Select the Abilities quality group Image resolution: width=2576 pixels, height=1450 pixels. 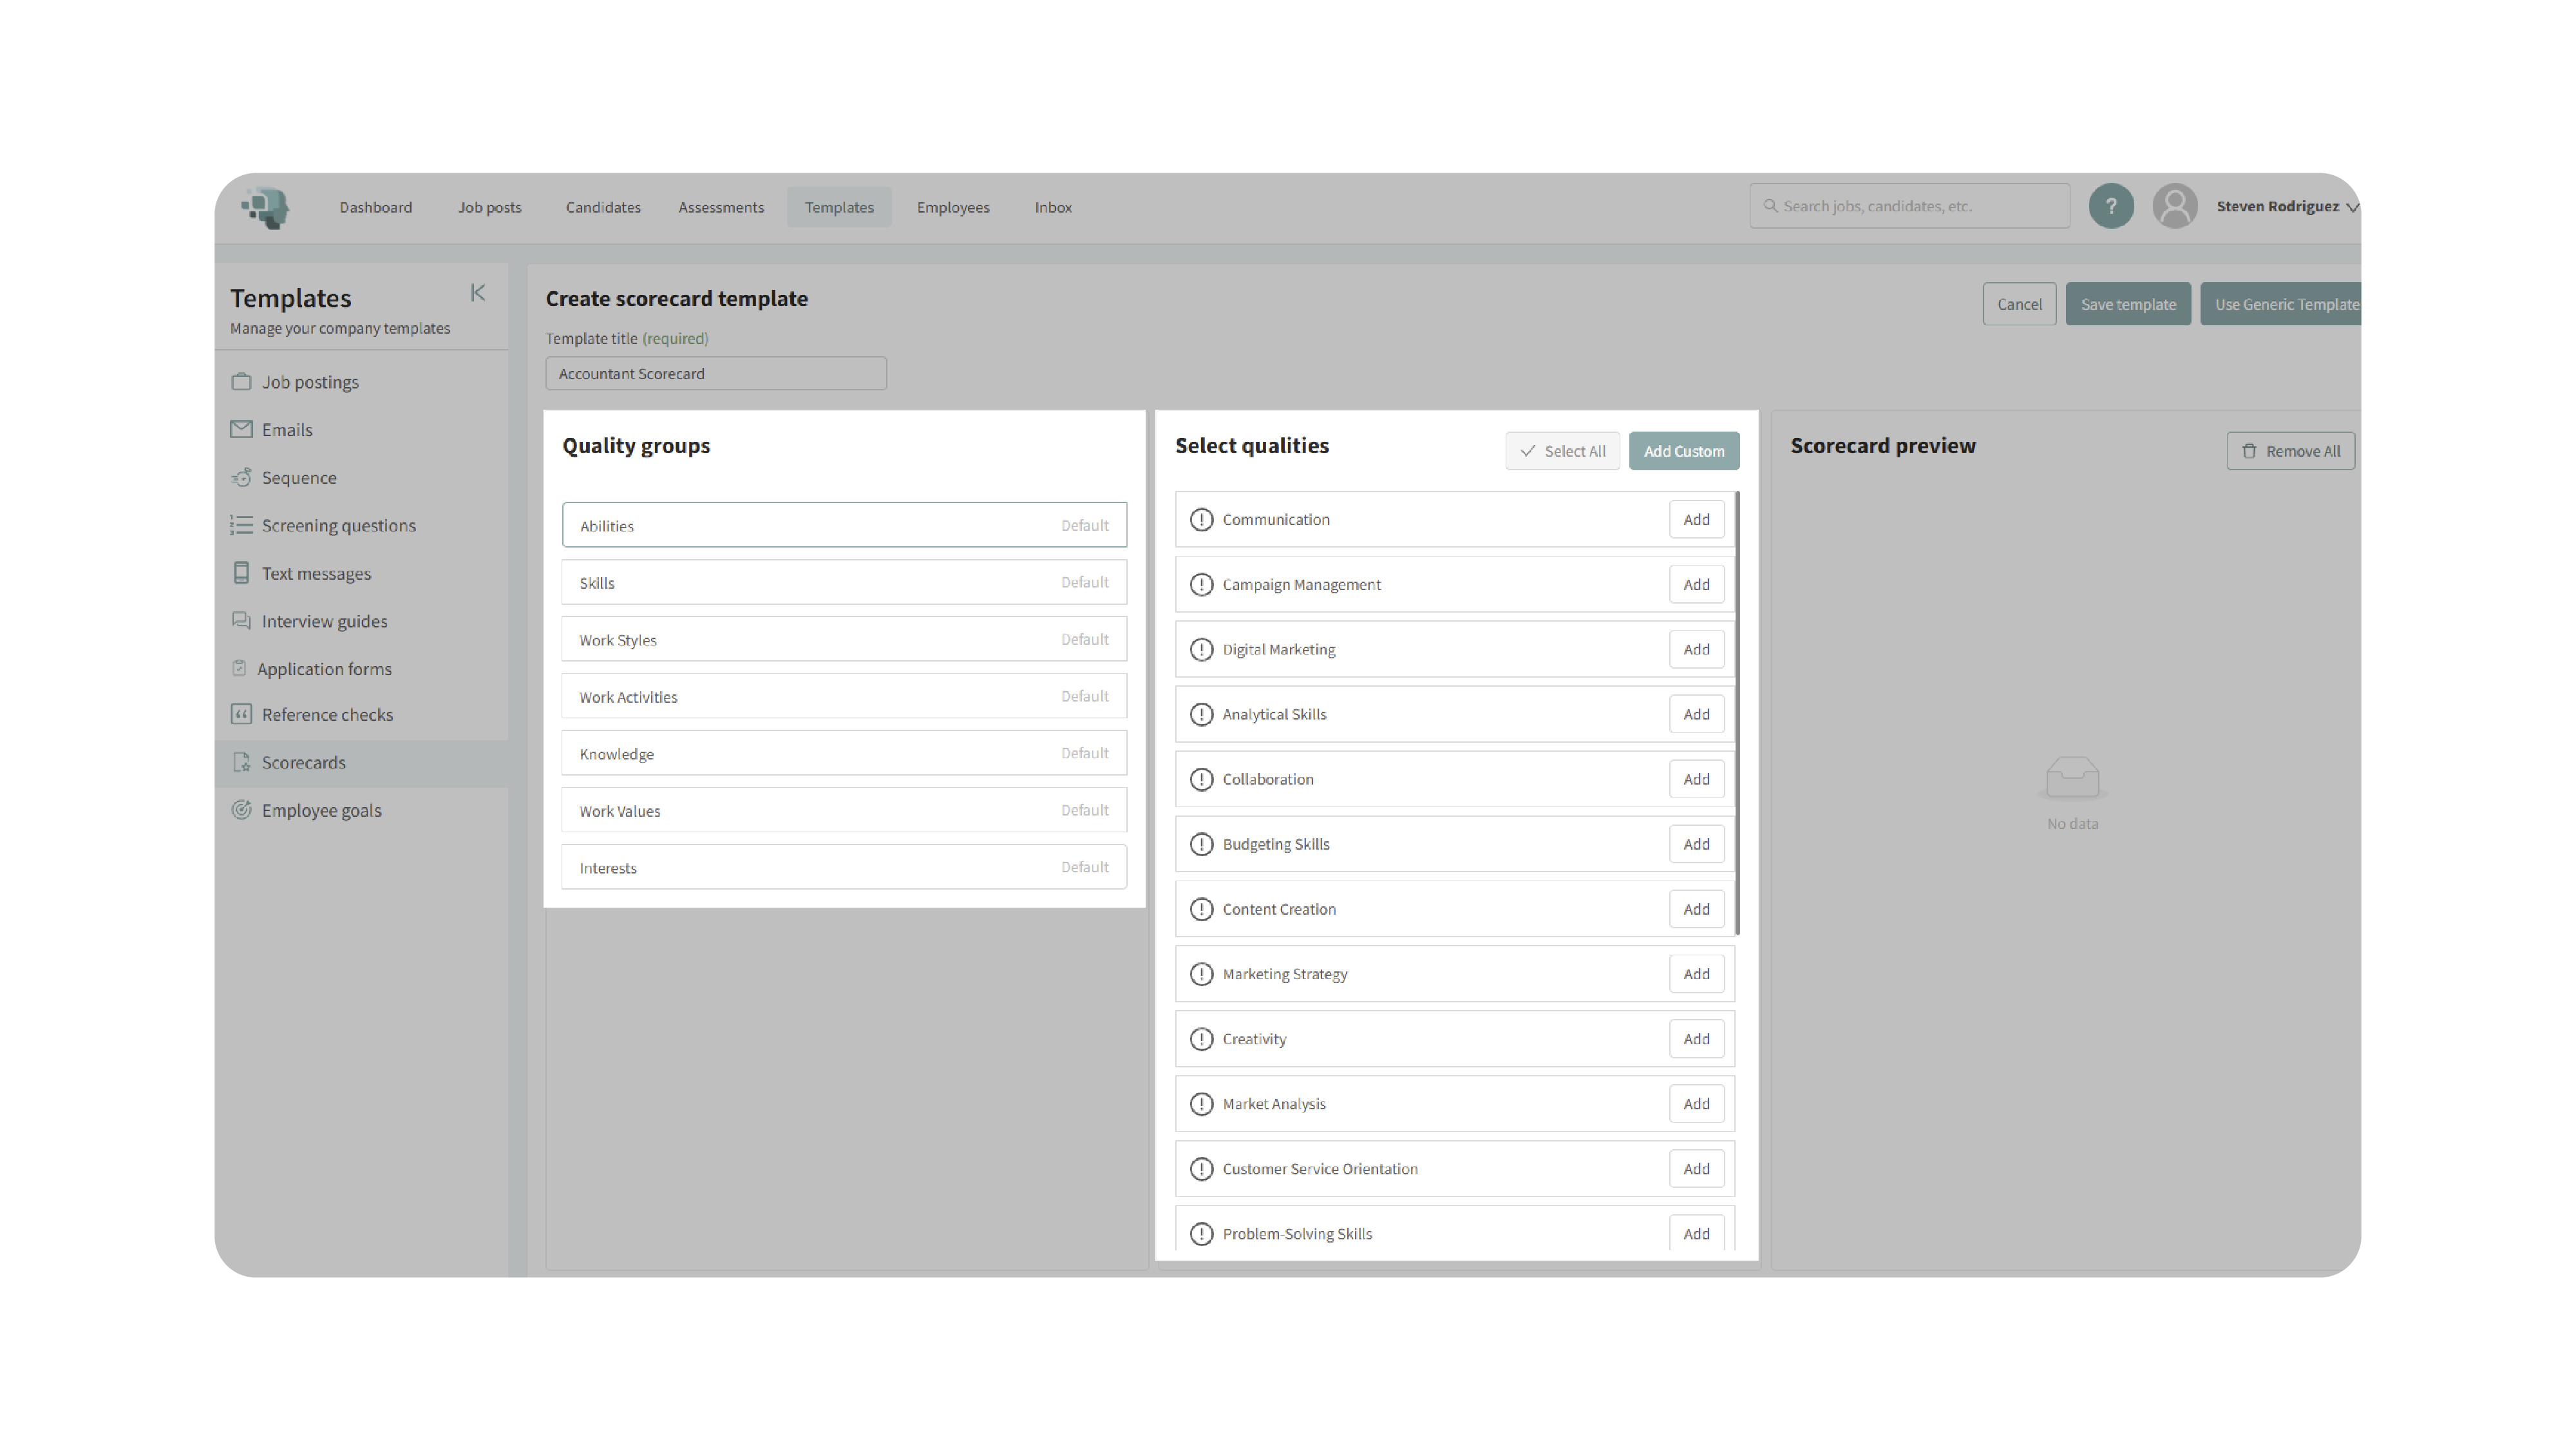tap(844, 525)
